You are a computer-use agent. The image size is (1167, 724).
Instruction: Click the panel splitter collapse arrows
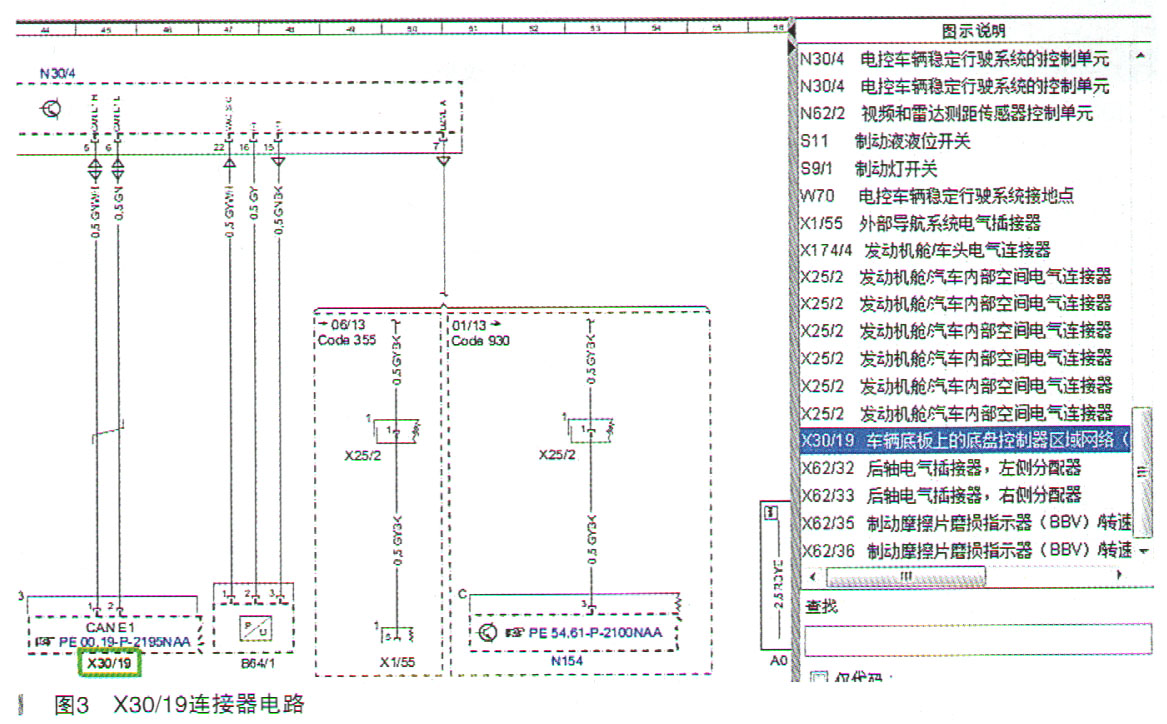791,39
